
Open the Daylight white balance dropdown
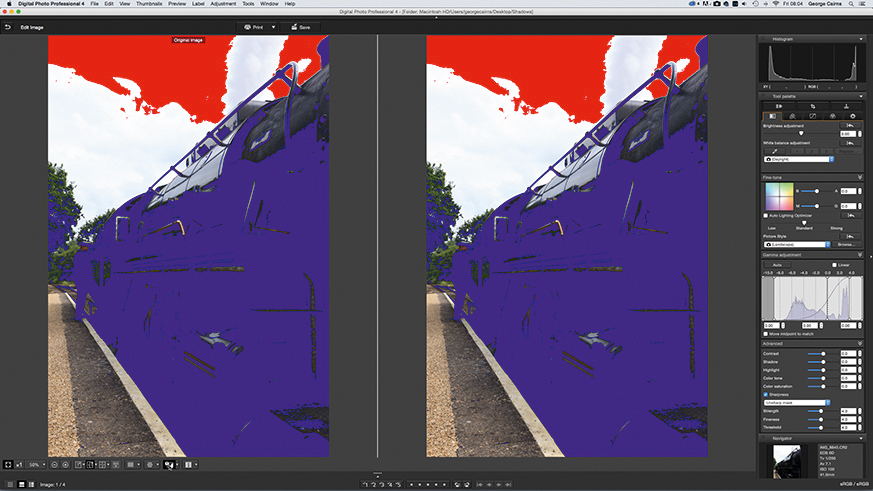point(799,159)
